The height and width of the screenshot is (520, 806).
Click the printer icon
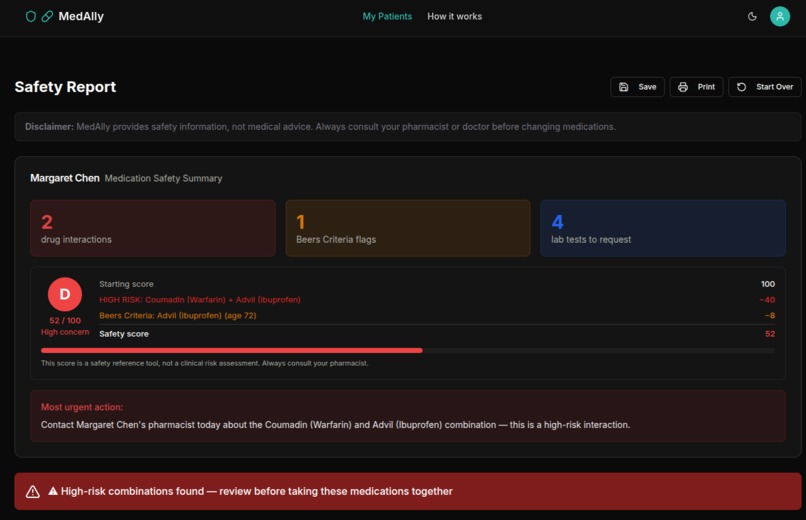[683, 87]
